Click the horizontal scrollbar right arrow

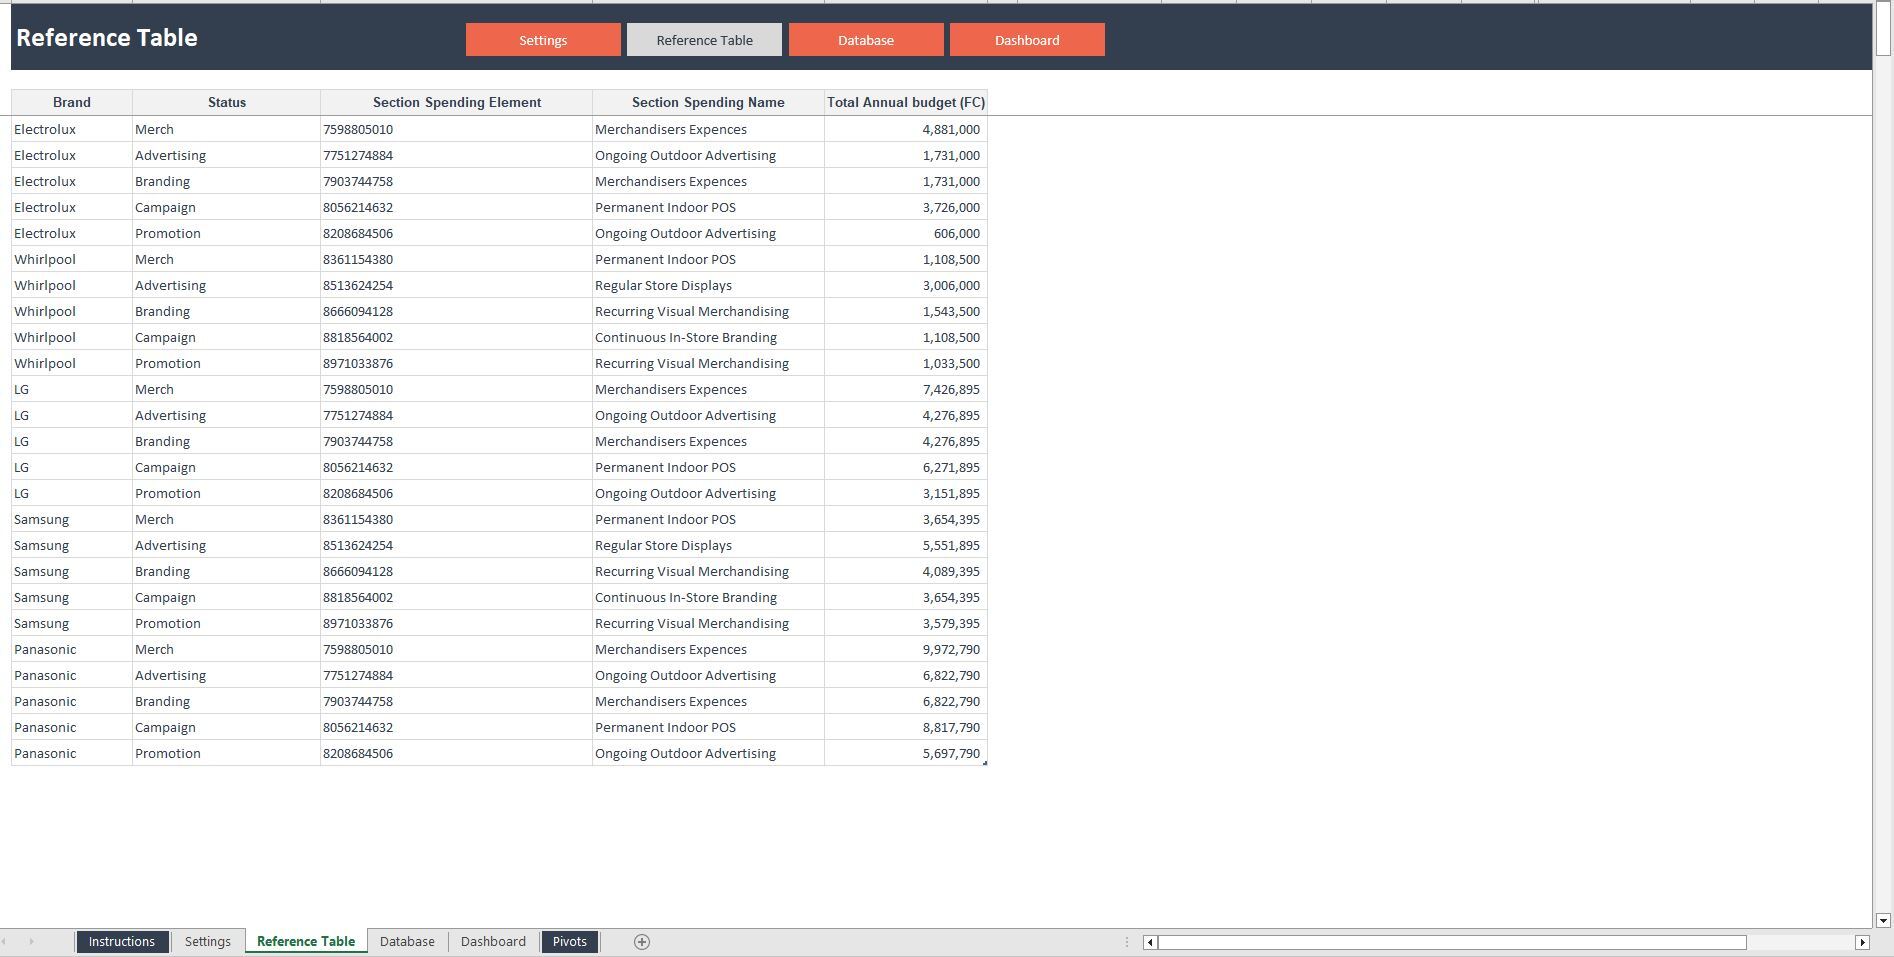point(1862,942)
